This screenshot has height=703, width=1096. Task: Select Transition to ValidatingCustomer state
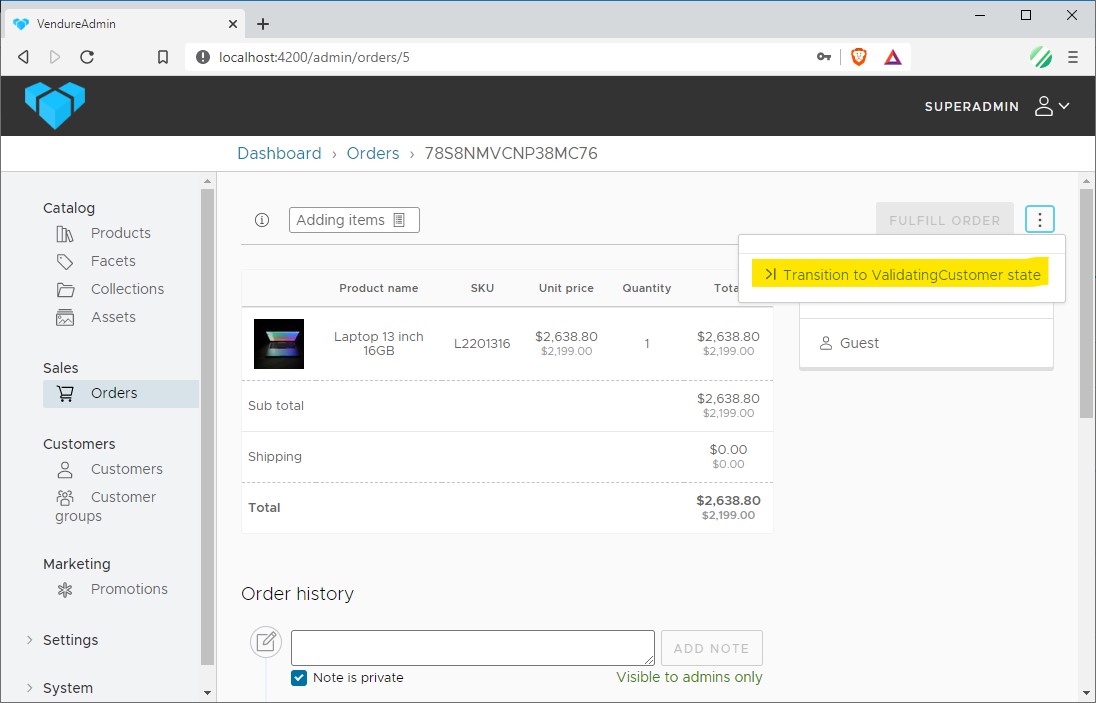[x=901, y=275]
